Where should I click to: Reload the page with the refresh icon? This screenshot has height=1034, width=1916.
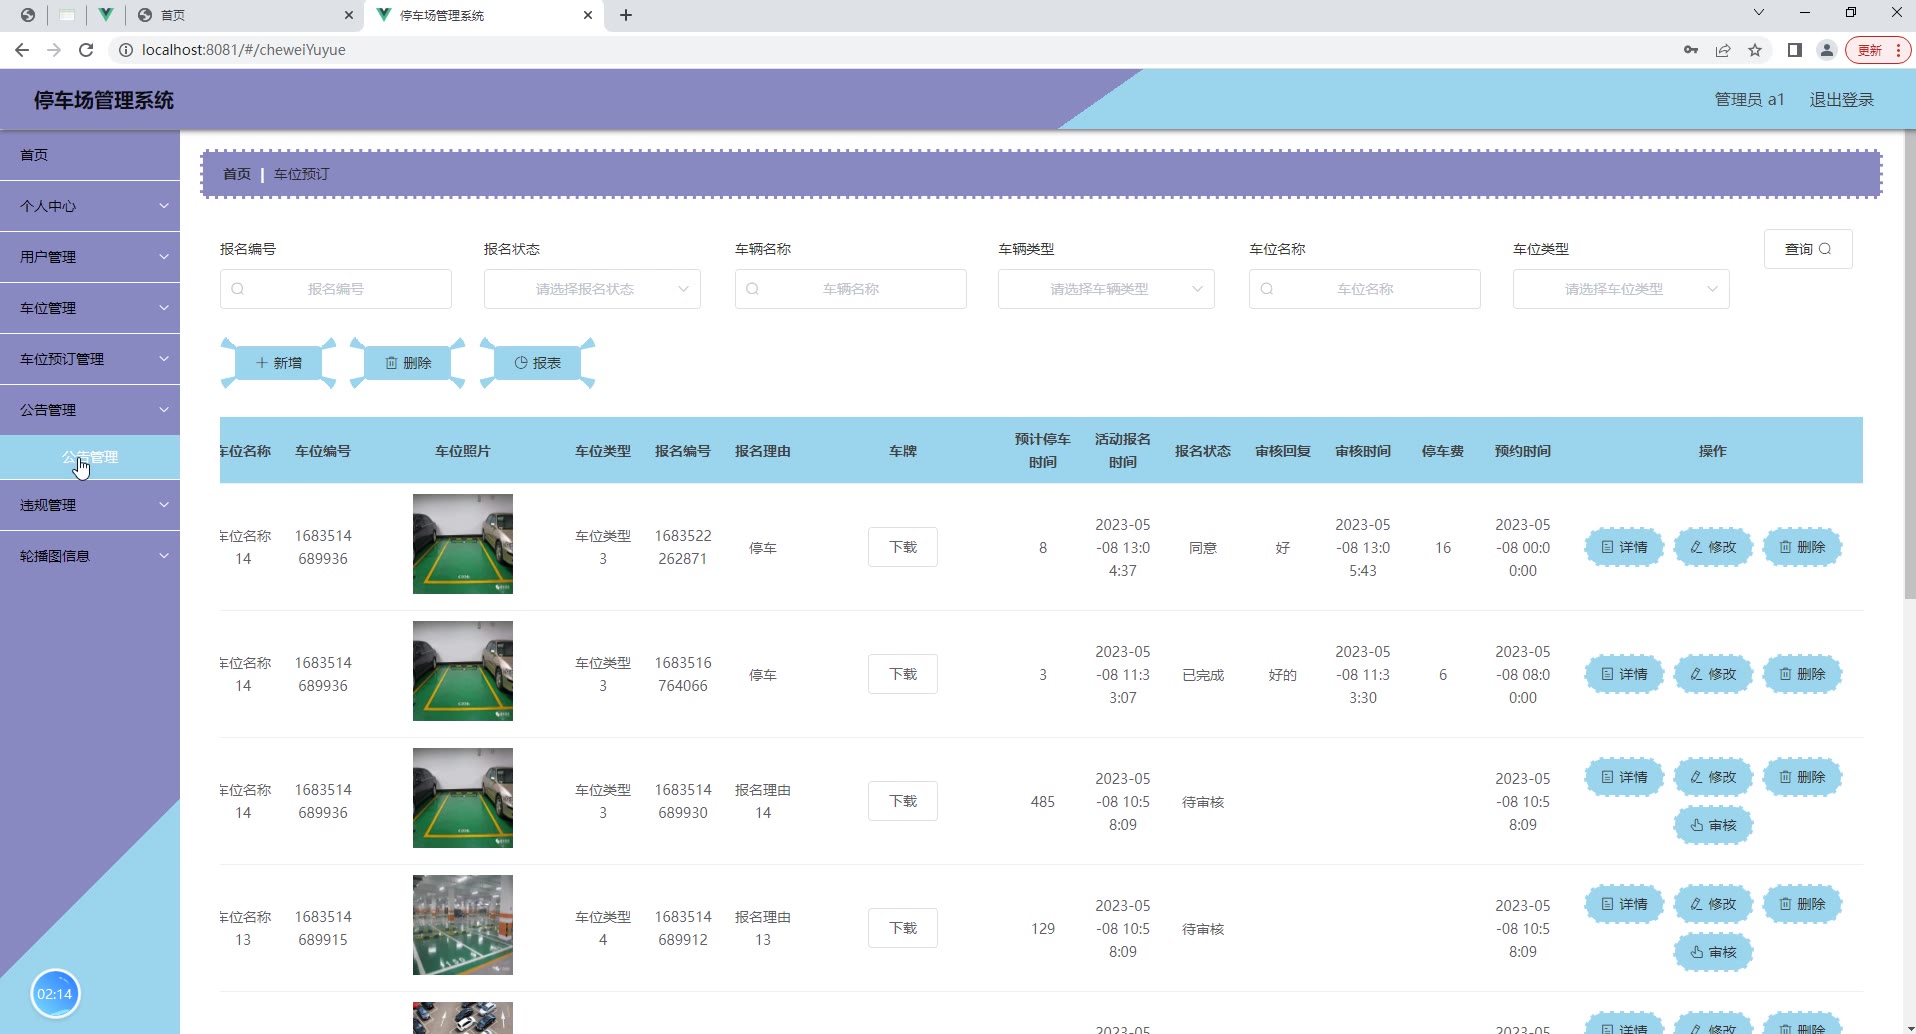[86, 50]
